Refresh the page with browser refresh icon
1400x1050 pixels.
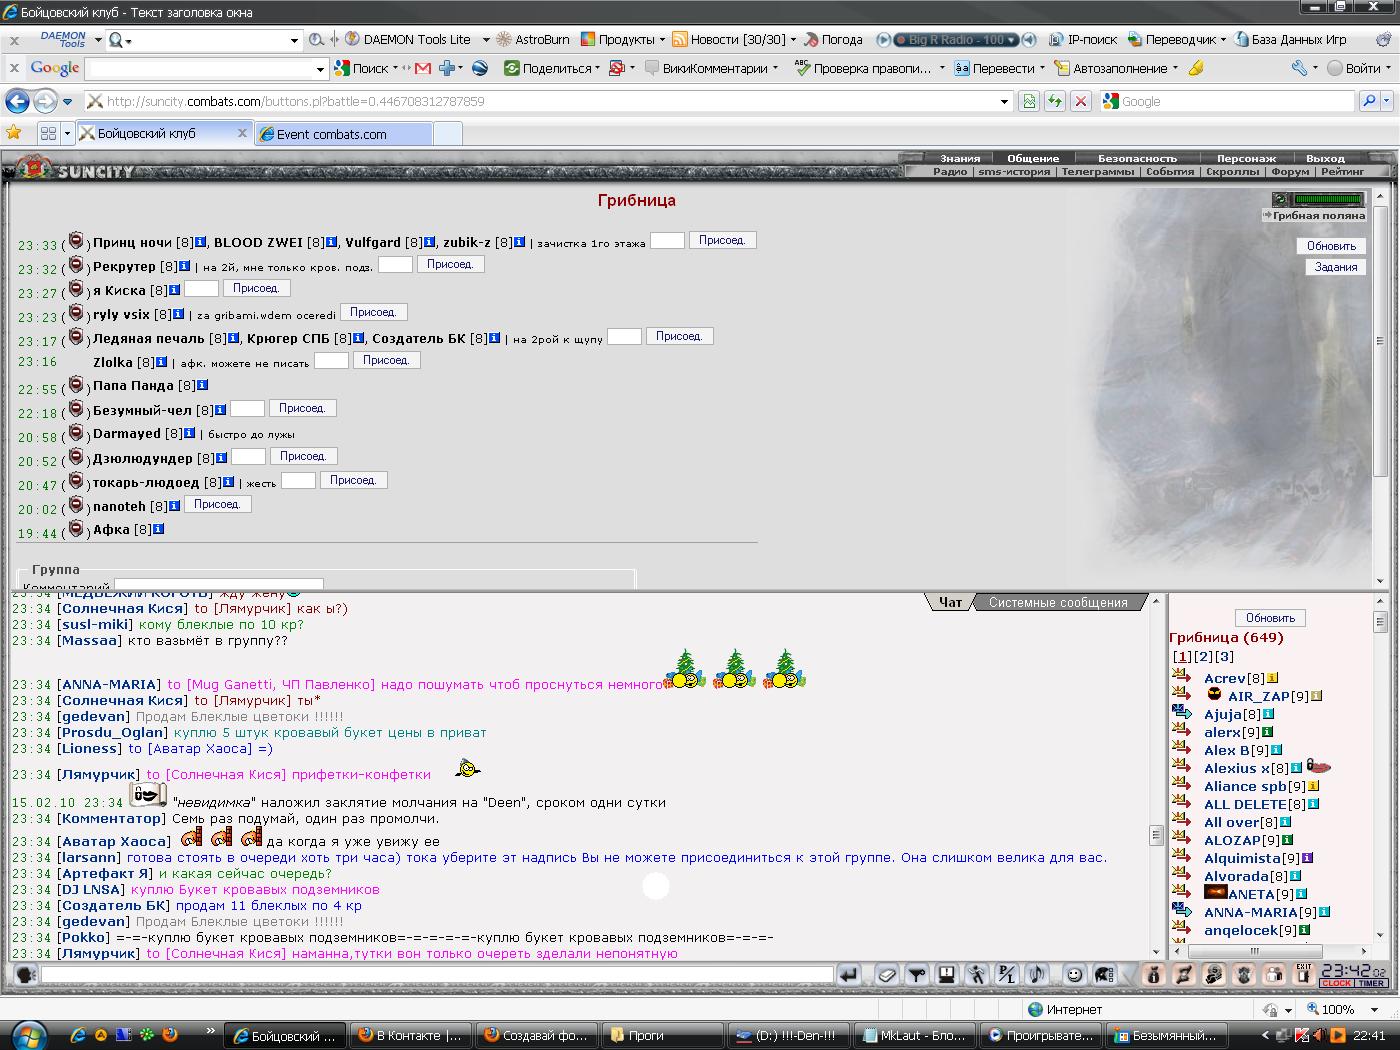[x=1054, y=101]
